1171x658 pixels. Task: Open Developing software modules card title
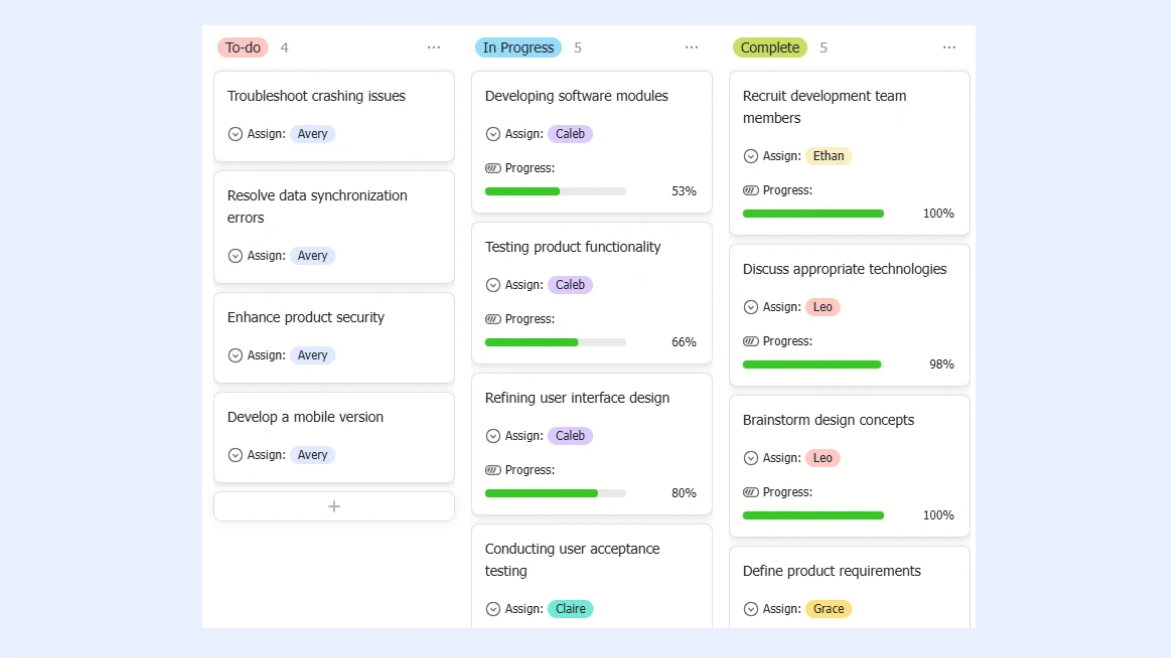tap(577, 96)
